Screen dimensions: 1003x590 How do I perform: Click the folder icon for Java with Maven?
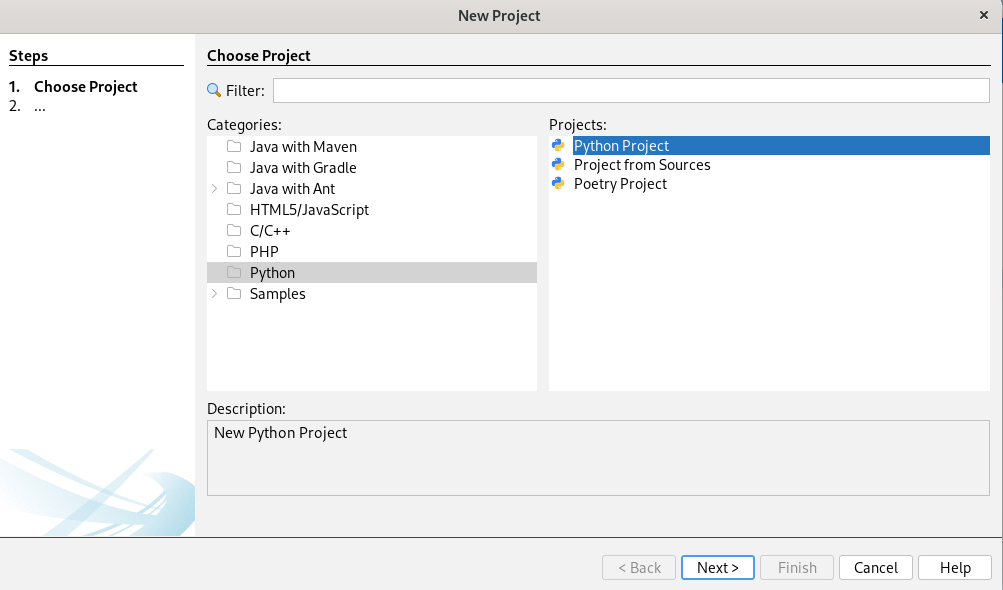[234, 147]
